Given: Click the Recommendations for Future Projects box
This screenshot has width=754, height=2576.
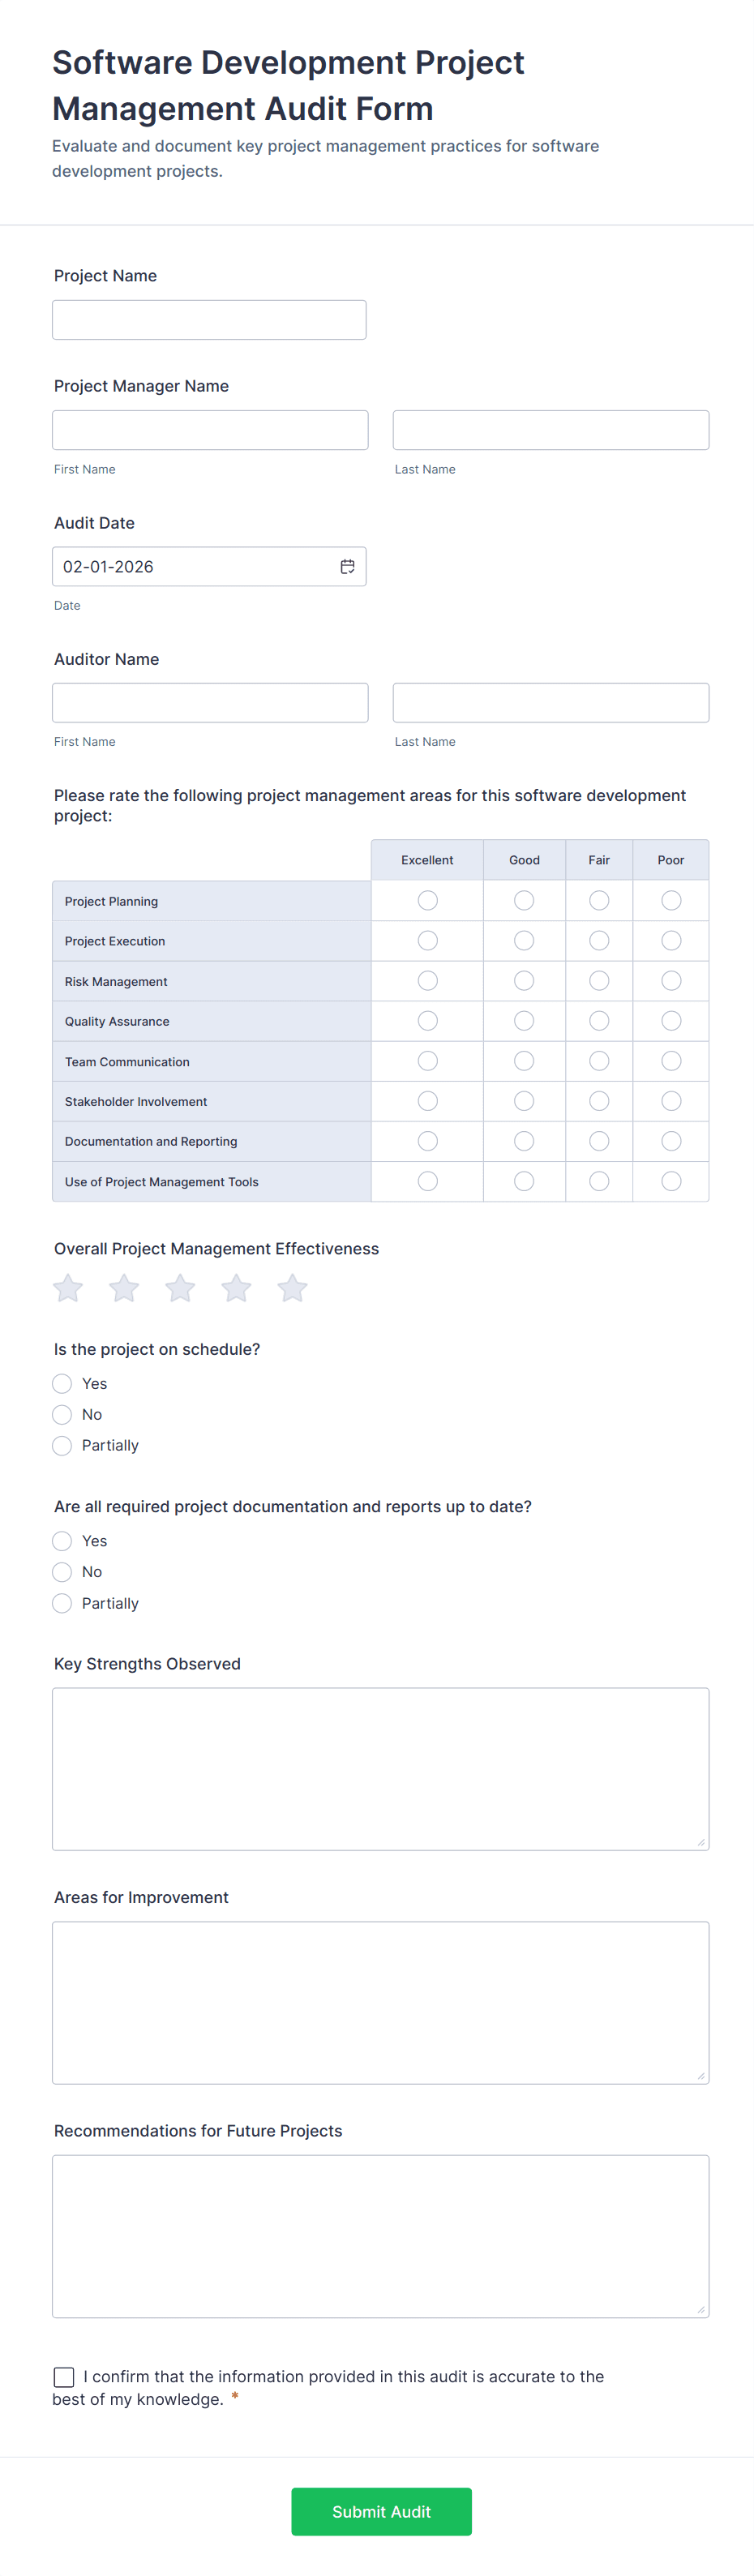Looking at the screenshot, I should click(380, 2236).
